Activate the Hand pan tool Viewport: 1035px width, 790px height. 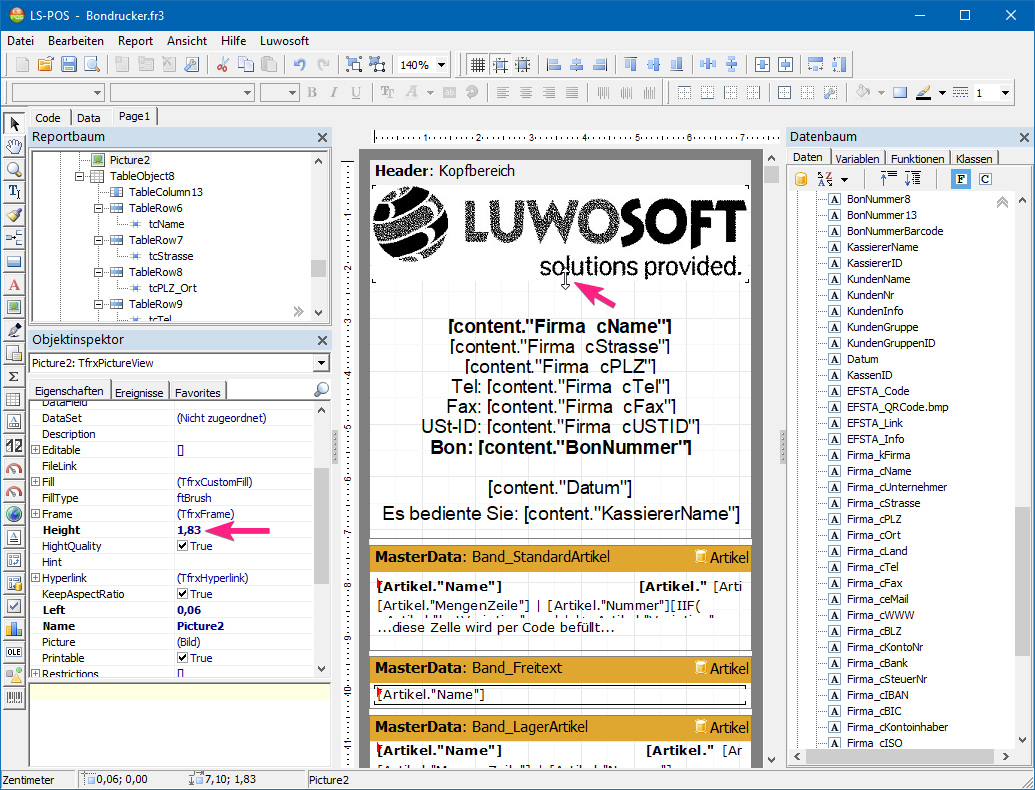(x=14, y=147)
